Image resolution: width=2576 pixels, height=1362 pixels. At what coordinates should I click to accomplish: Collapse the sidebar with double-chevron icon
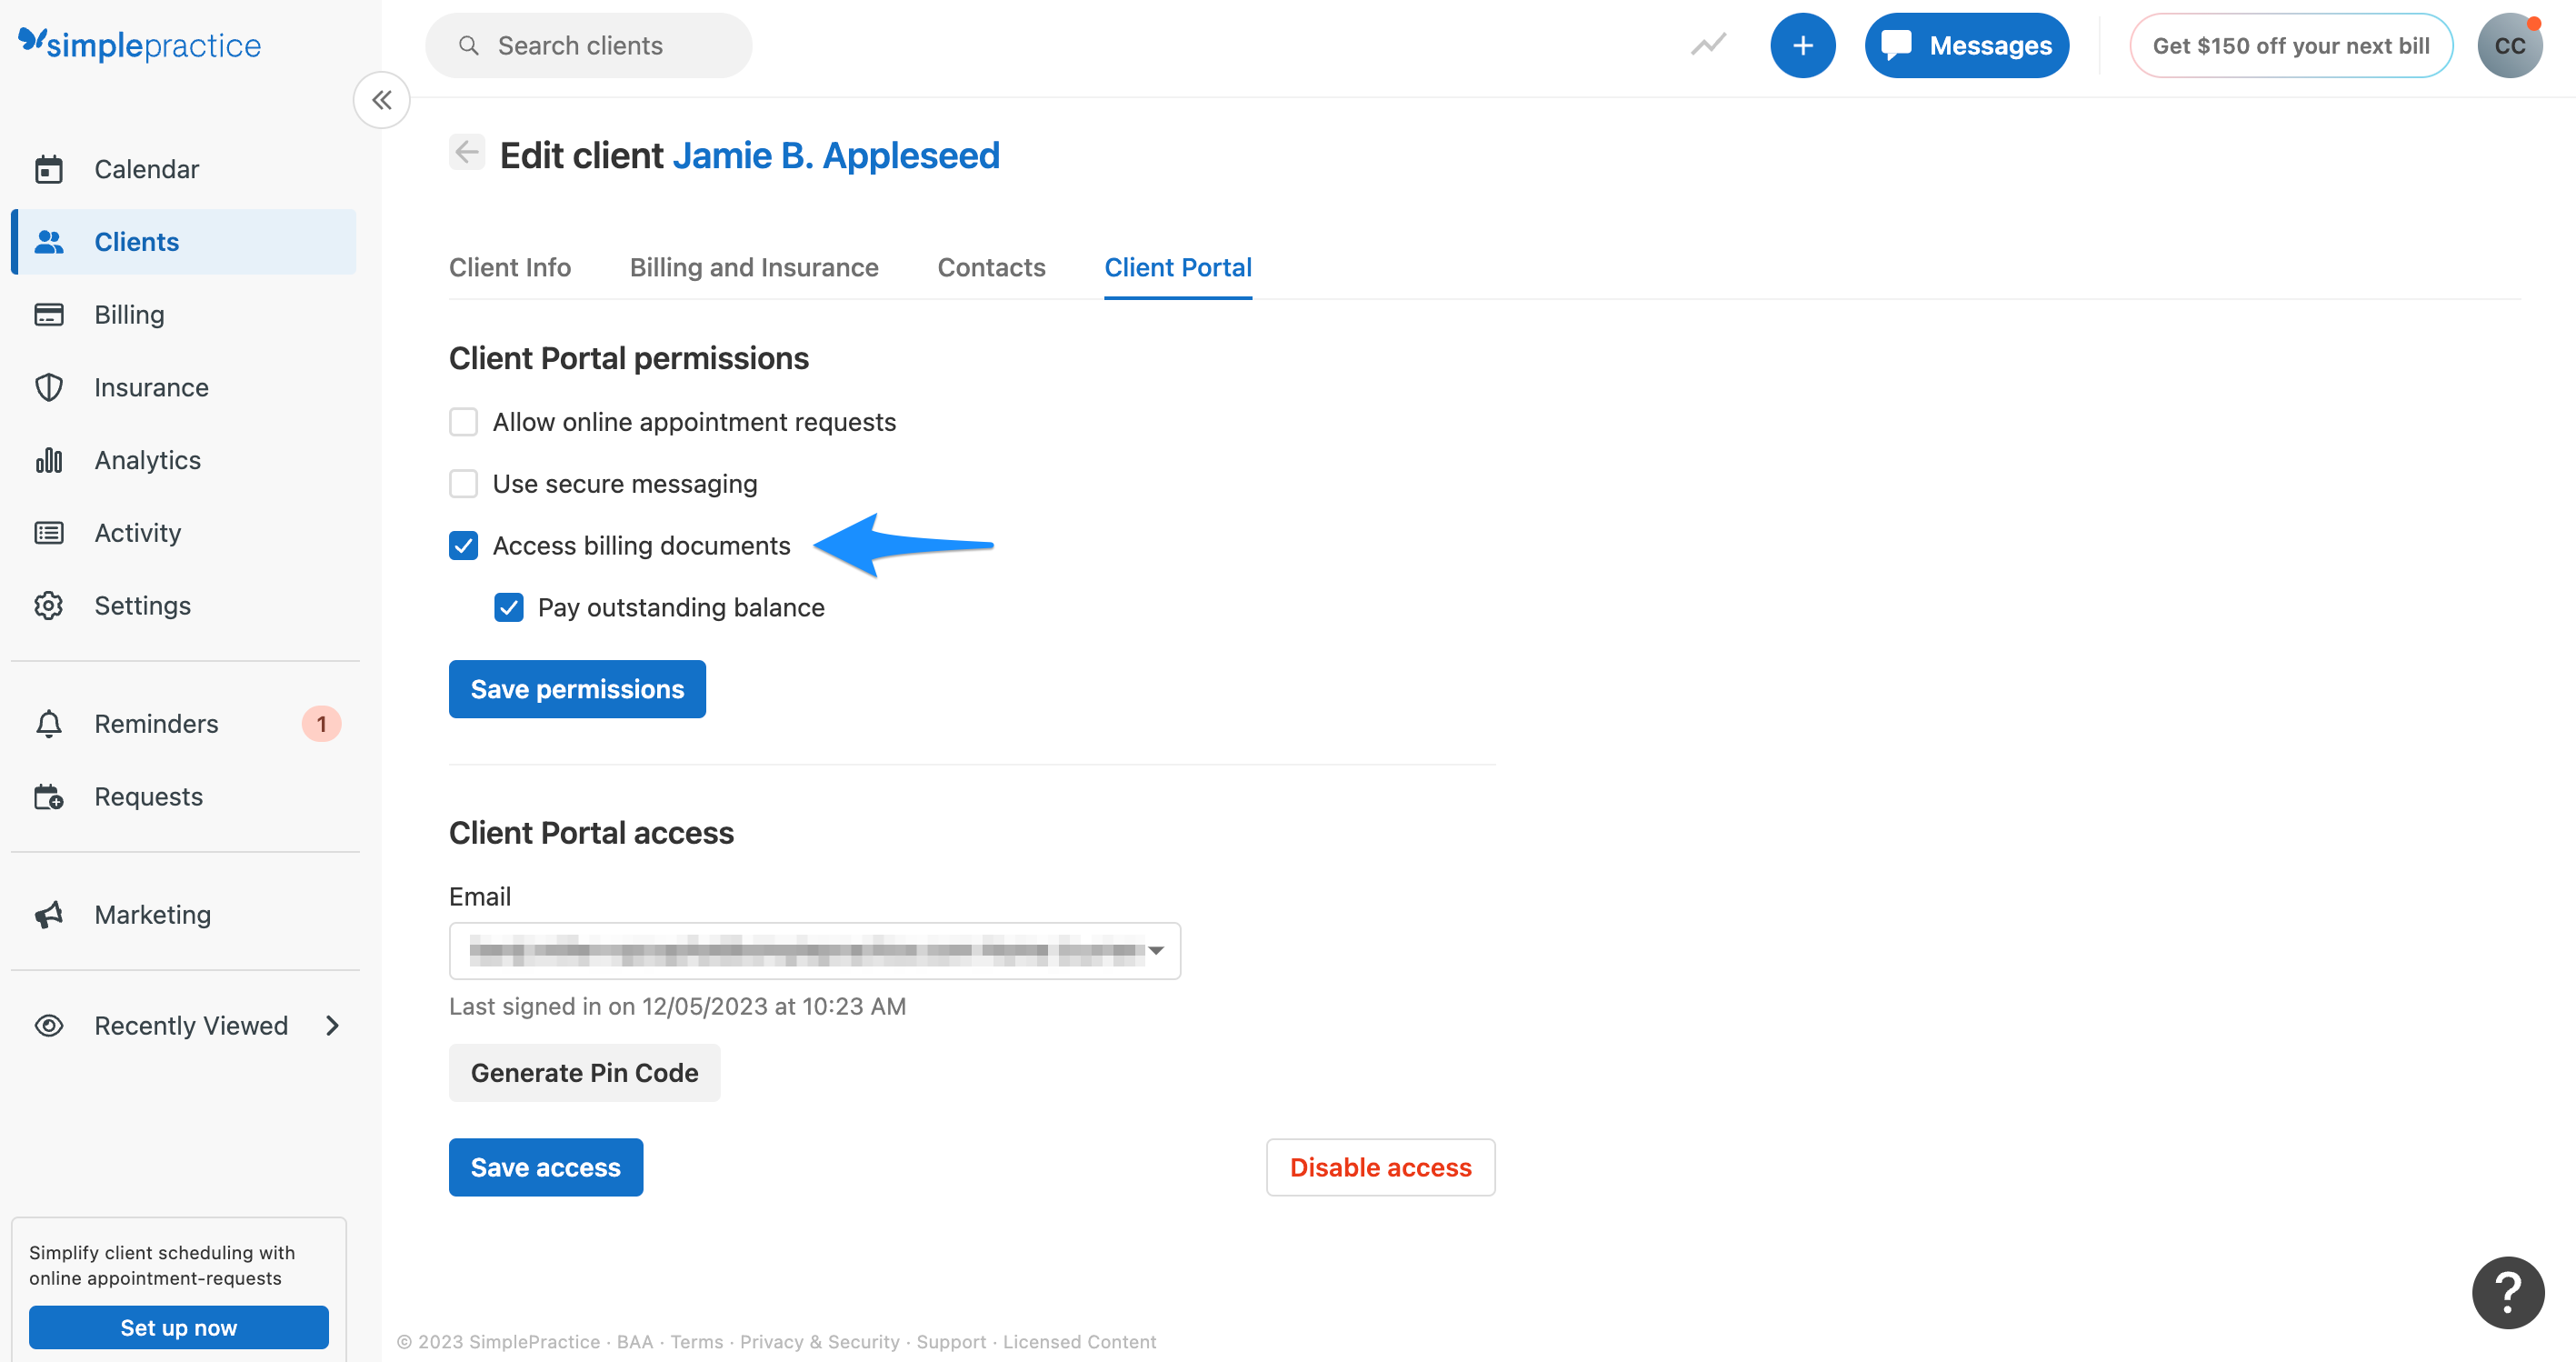(381, 100)
